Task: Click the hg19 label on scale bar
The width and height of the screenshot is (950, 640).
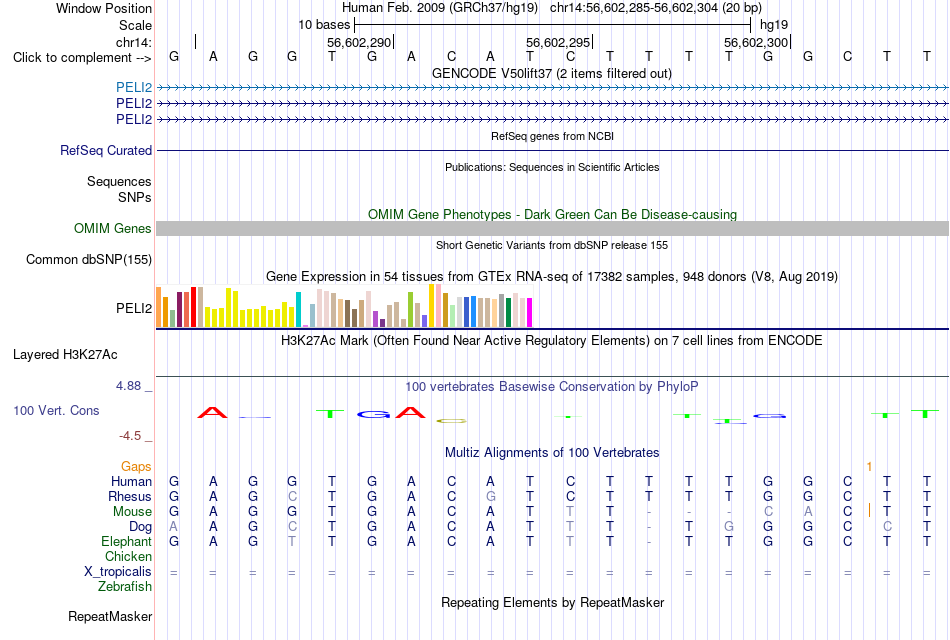Action: (774, 25)
